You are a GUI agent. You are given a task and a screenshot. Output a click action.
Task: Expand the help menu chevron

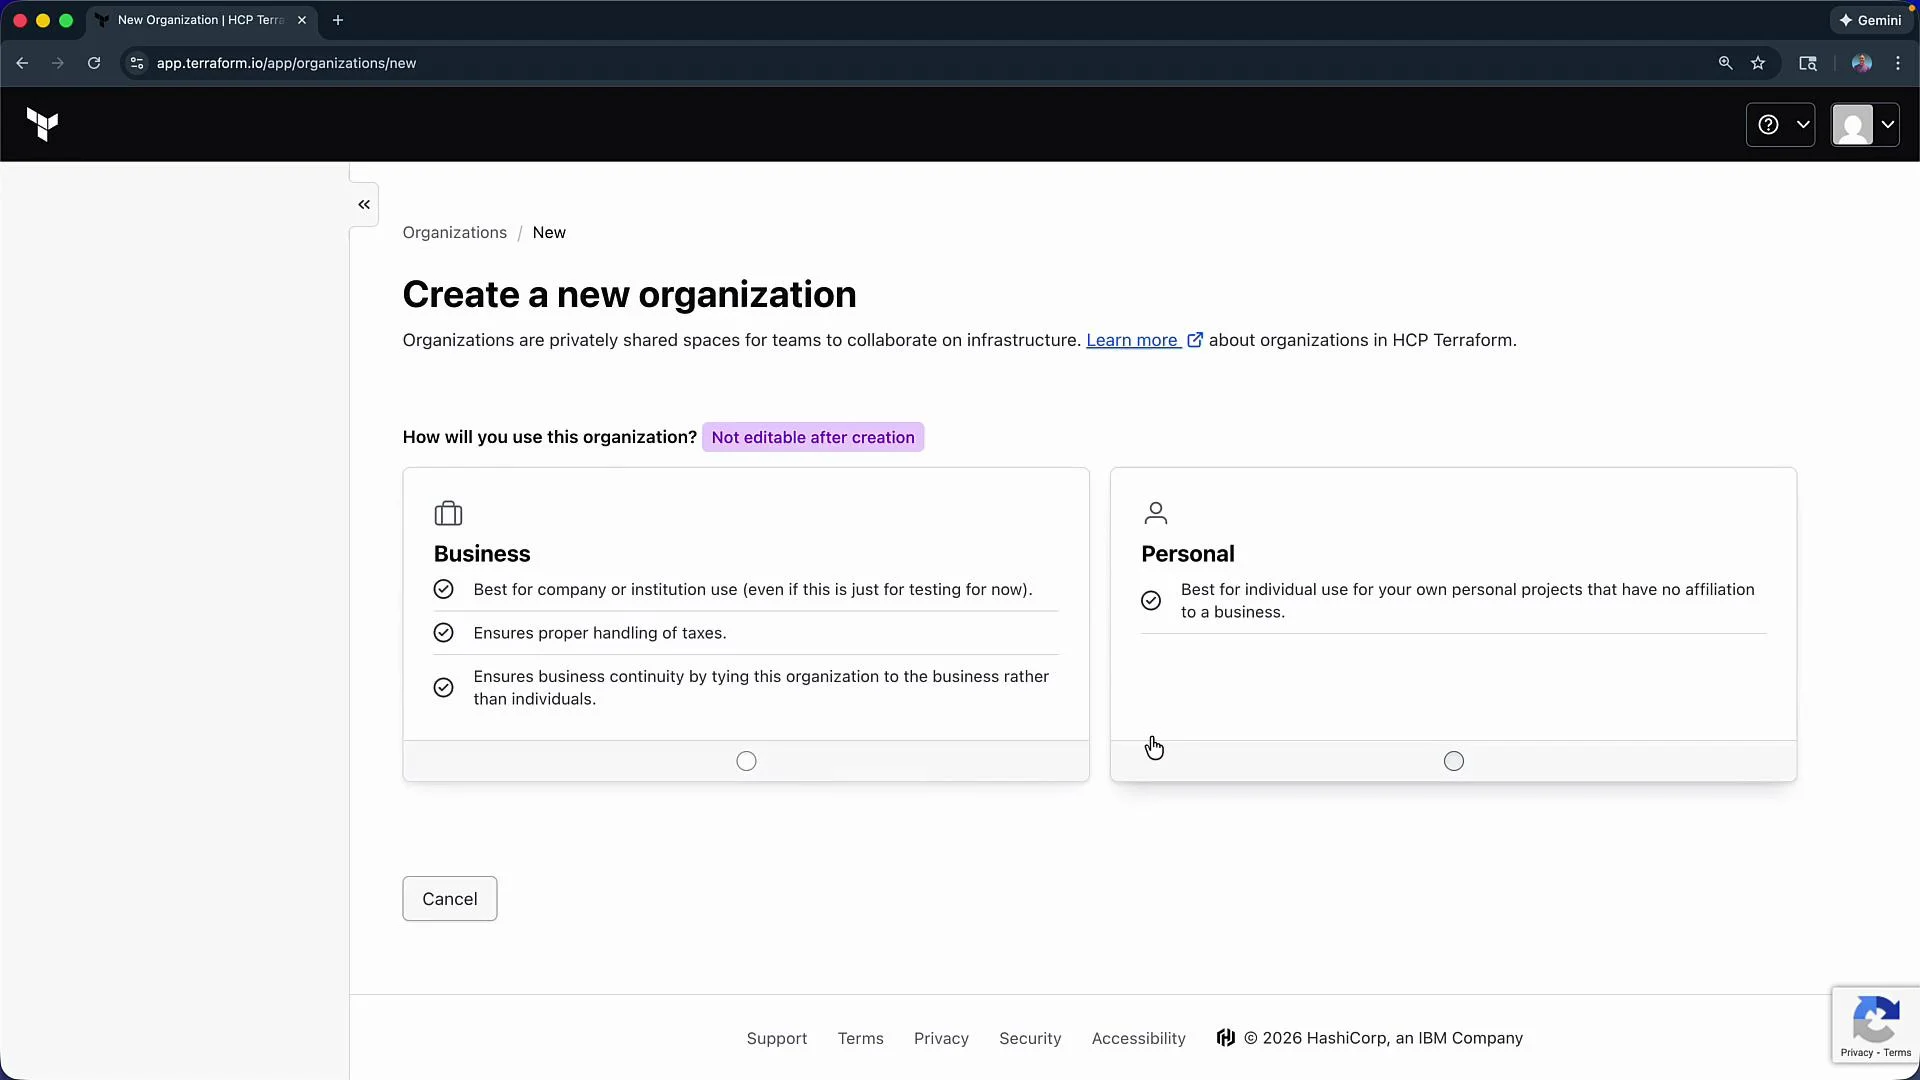[1803, 125]
